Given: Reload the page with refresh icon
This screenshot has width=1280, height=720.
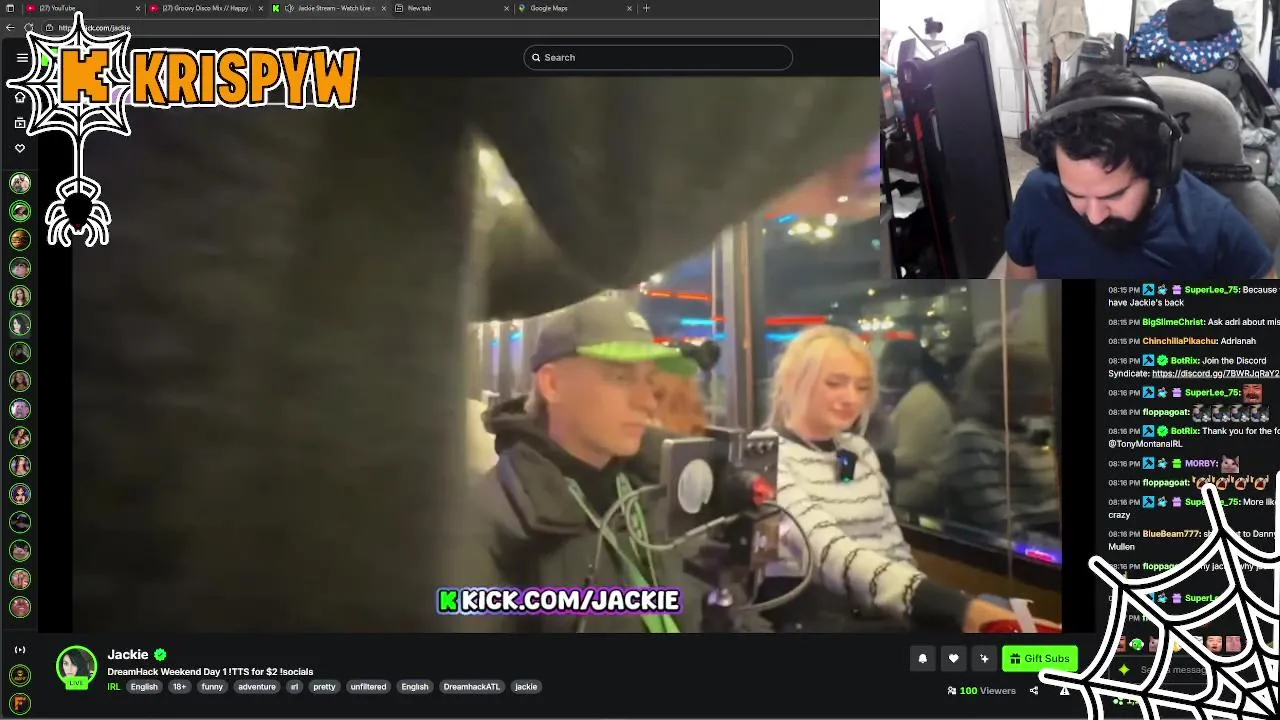Looking at the screenshot, I should point(29,28).
